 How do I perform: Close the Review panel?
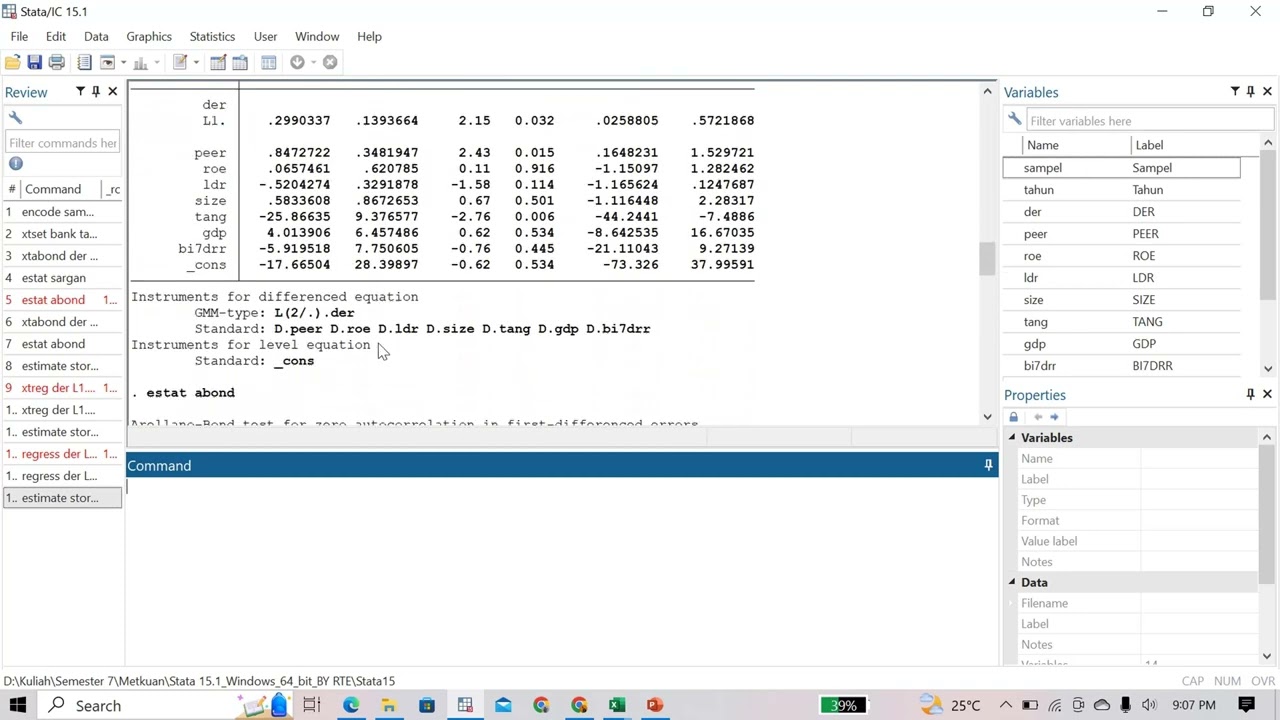coord(112,92)
